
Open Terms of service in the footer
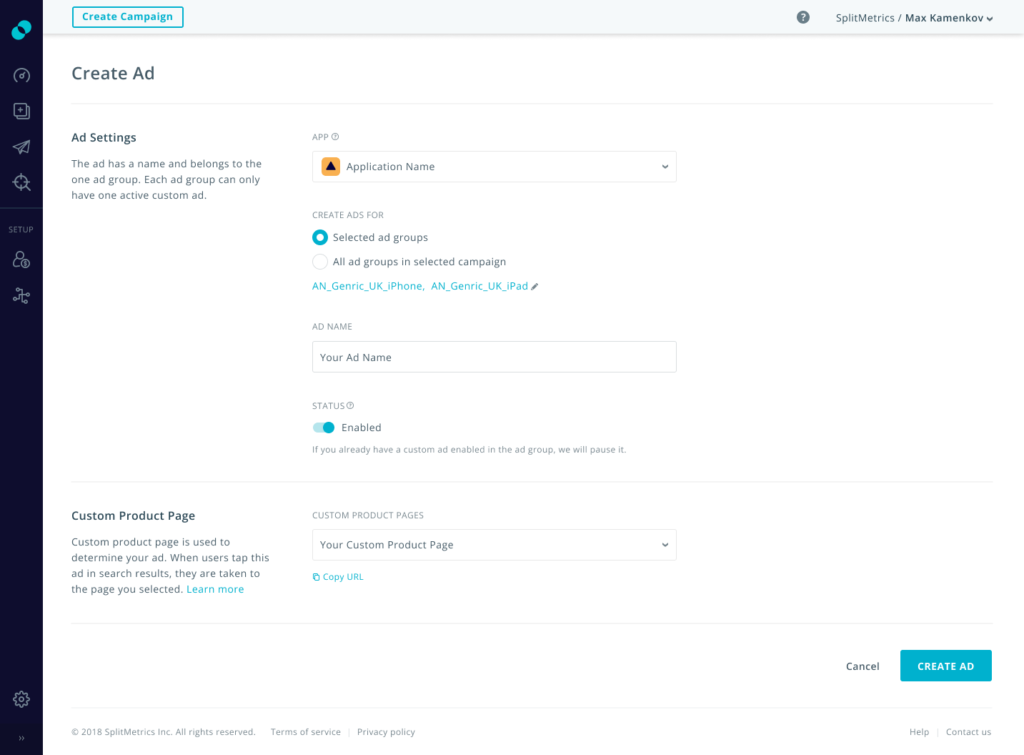click(305, 731)
